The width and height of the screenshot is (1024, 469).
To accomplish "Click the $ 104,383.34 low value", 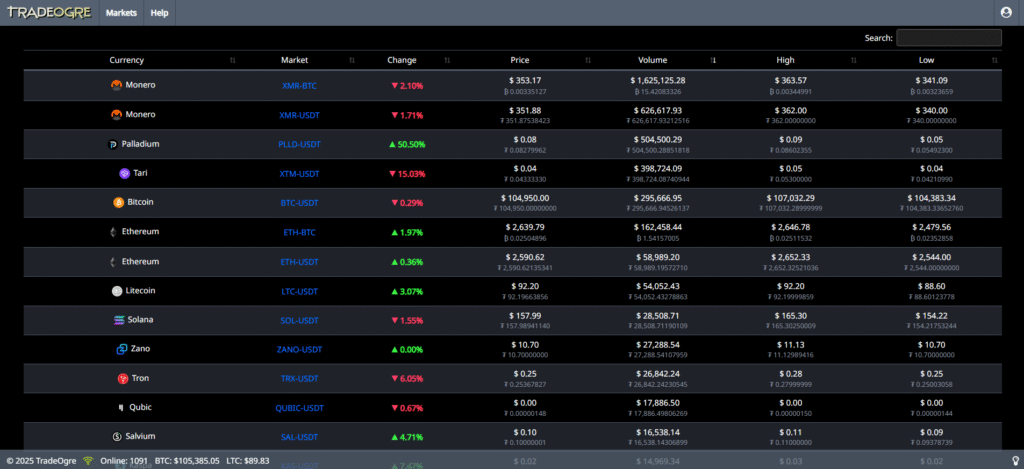I will point(931,198).
